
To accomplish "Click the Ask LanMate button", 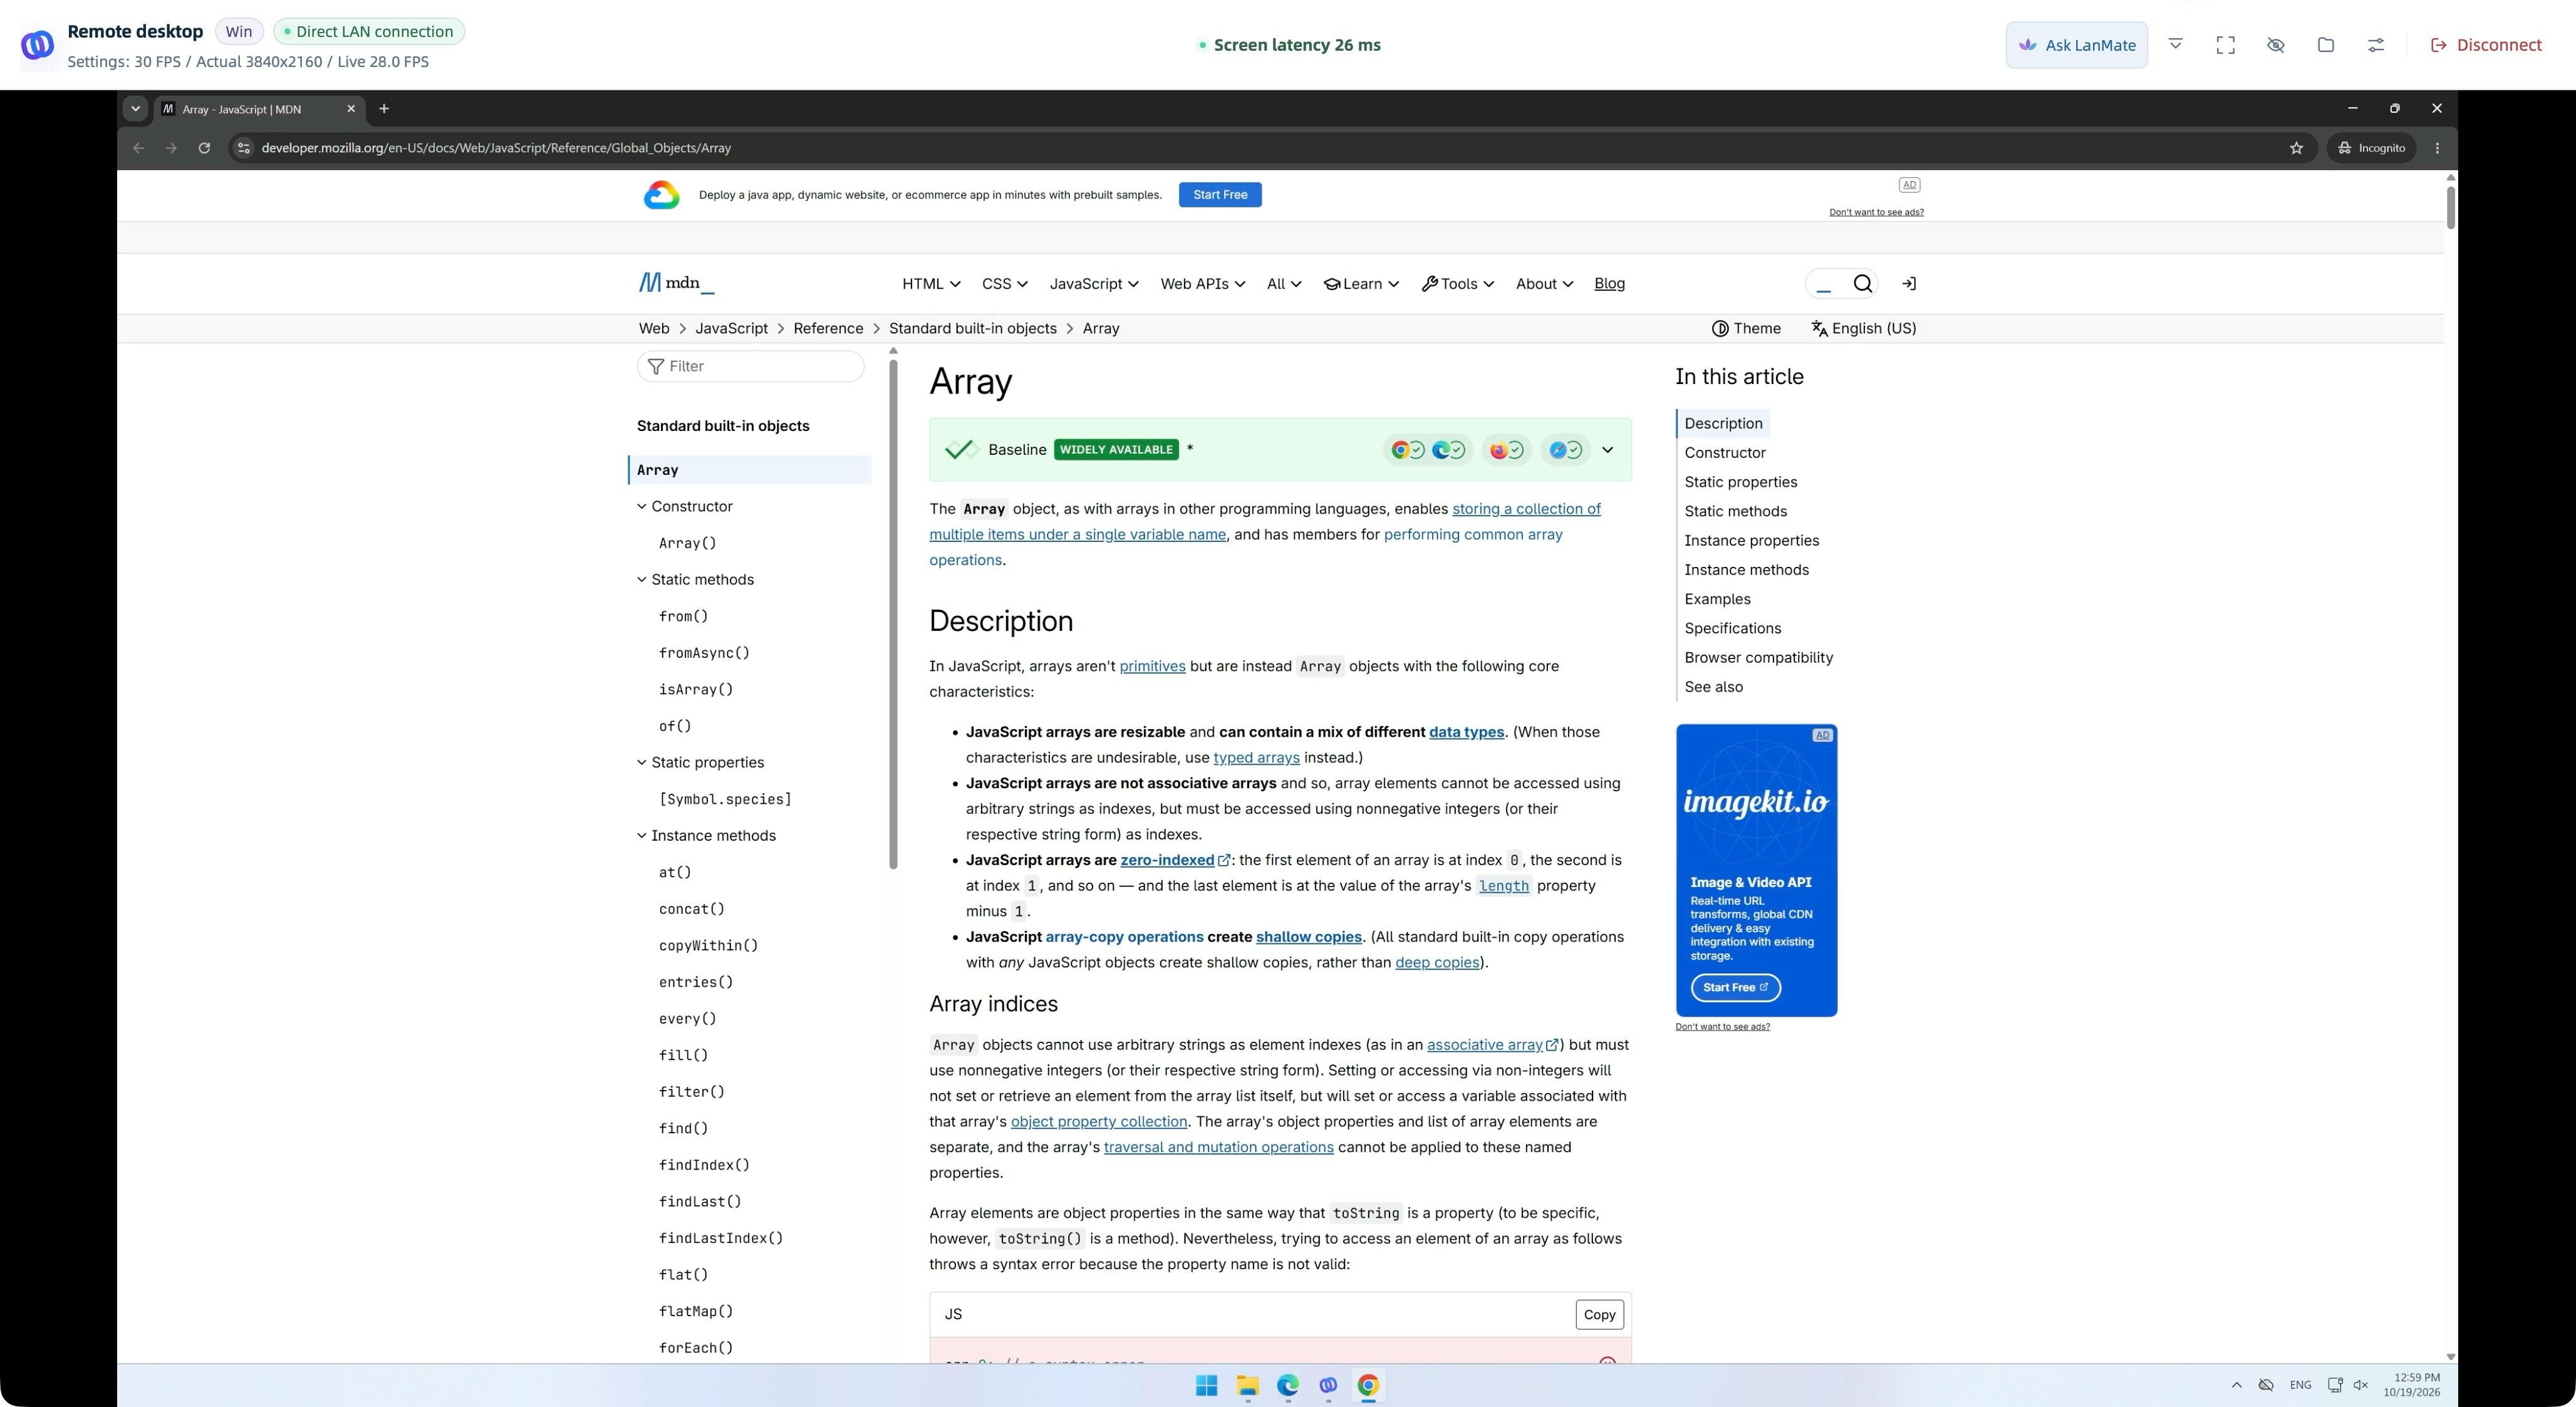I will (2076, 45).
